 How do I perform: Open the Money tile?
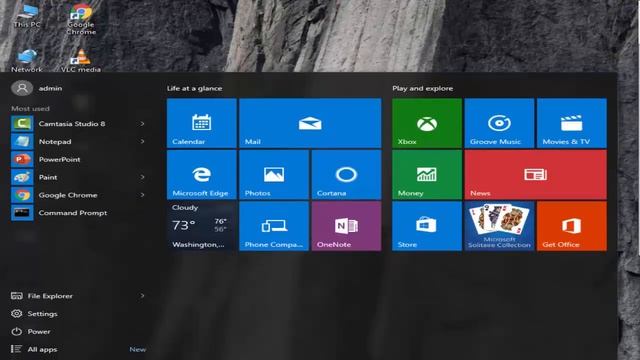point(427,175)
